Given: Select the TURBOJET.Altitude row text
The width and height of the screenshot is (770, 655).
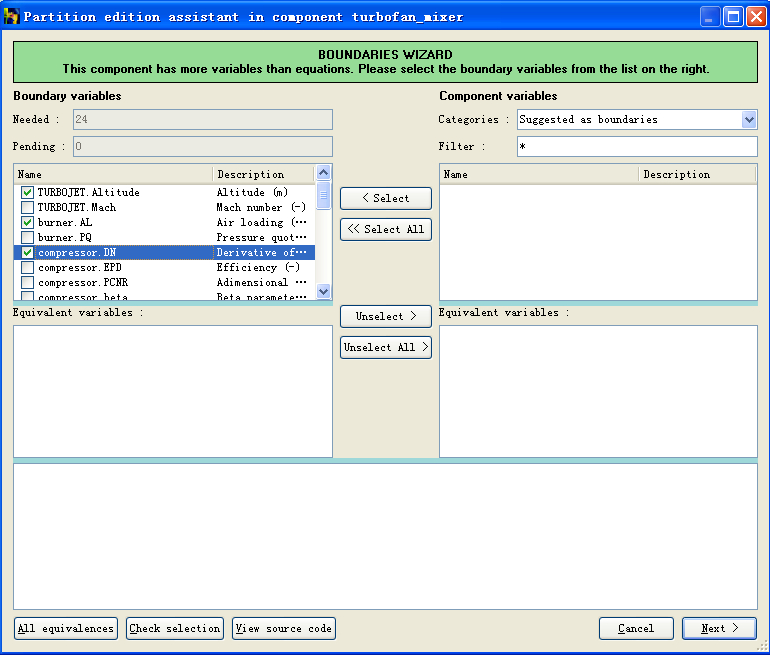Looking at the screenshot, I should tap(89, 192).
